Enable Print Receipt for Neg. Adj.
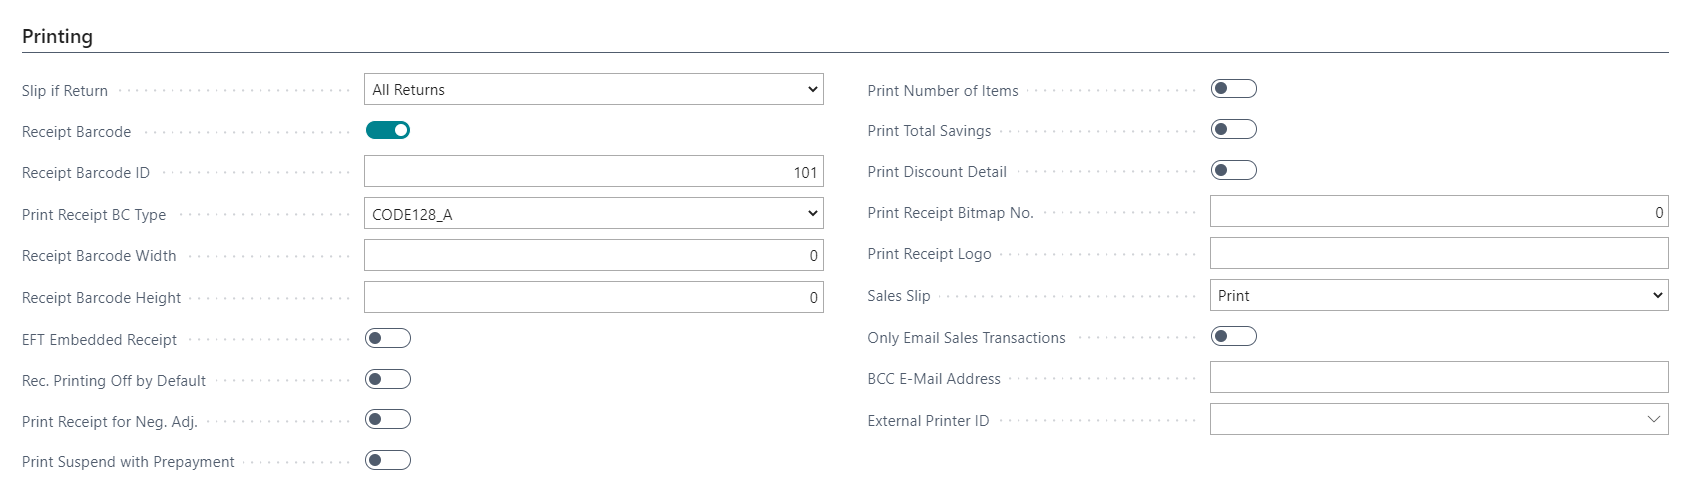 pos(388,419)
